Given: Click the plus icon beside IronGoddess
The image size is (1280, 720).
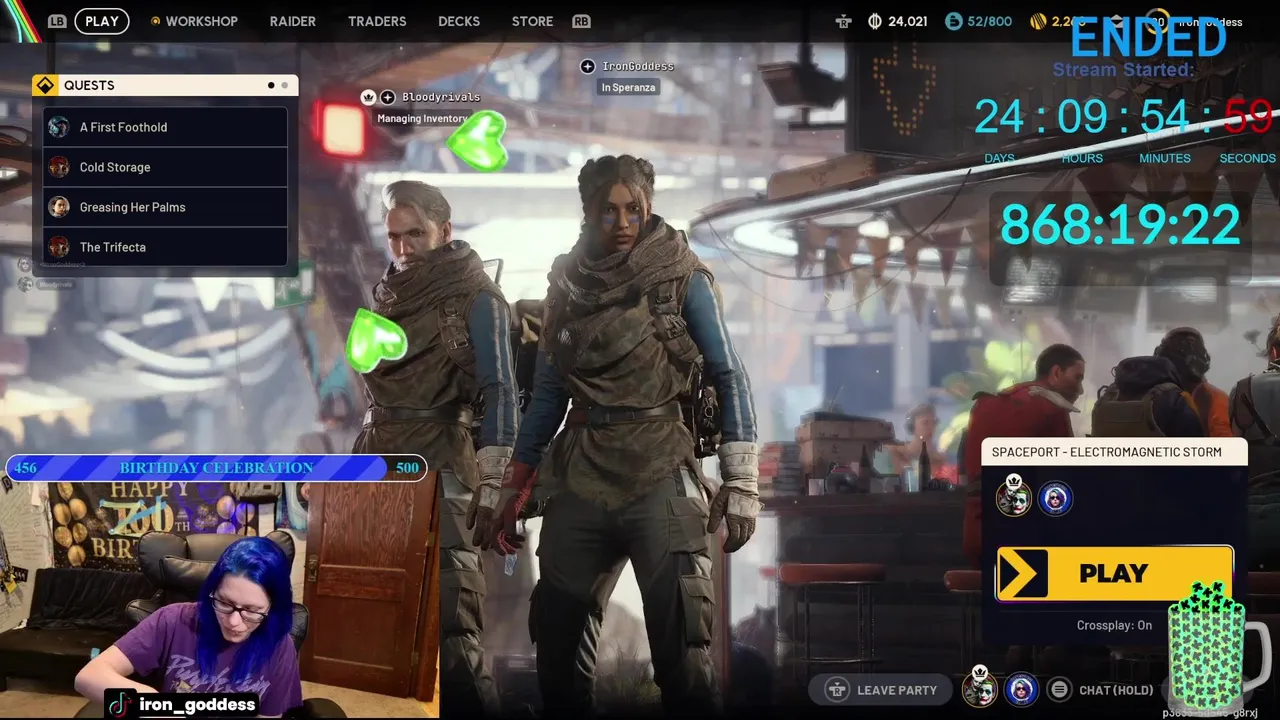Looking at the screenshot, I should tap(587, 66).
